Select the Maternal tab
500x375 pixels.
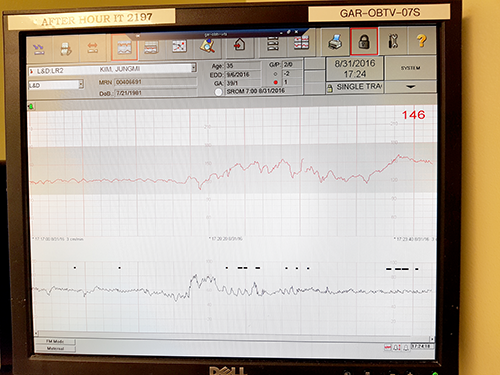tap(55, 349)
